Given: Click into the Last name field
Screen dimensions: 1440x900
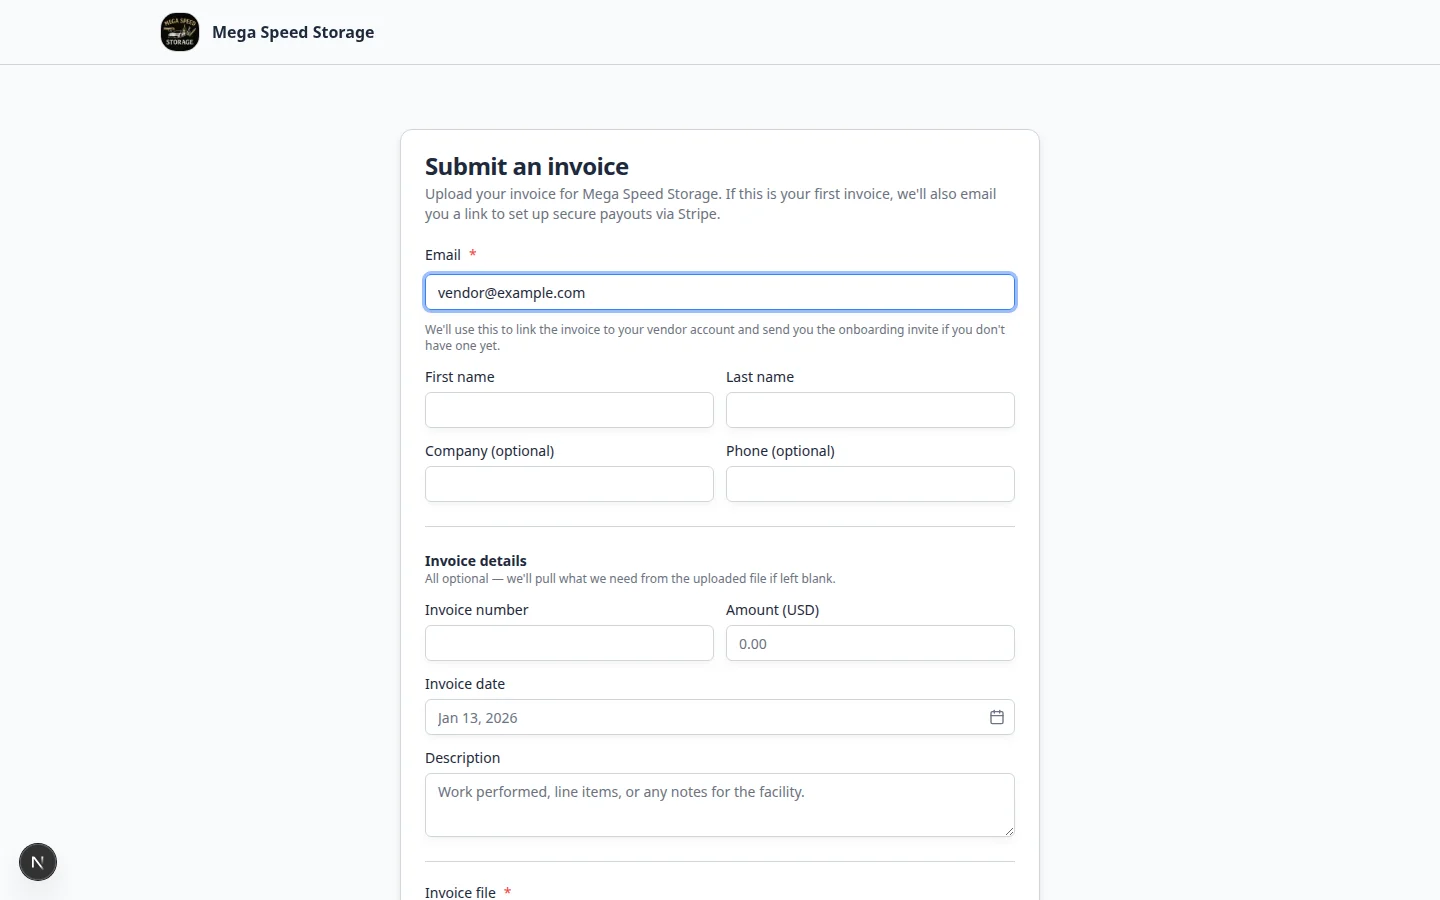Looking at the screenshot, I should pyautogui.click(x=870, y=410).
